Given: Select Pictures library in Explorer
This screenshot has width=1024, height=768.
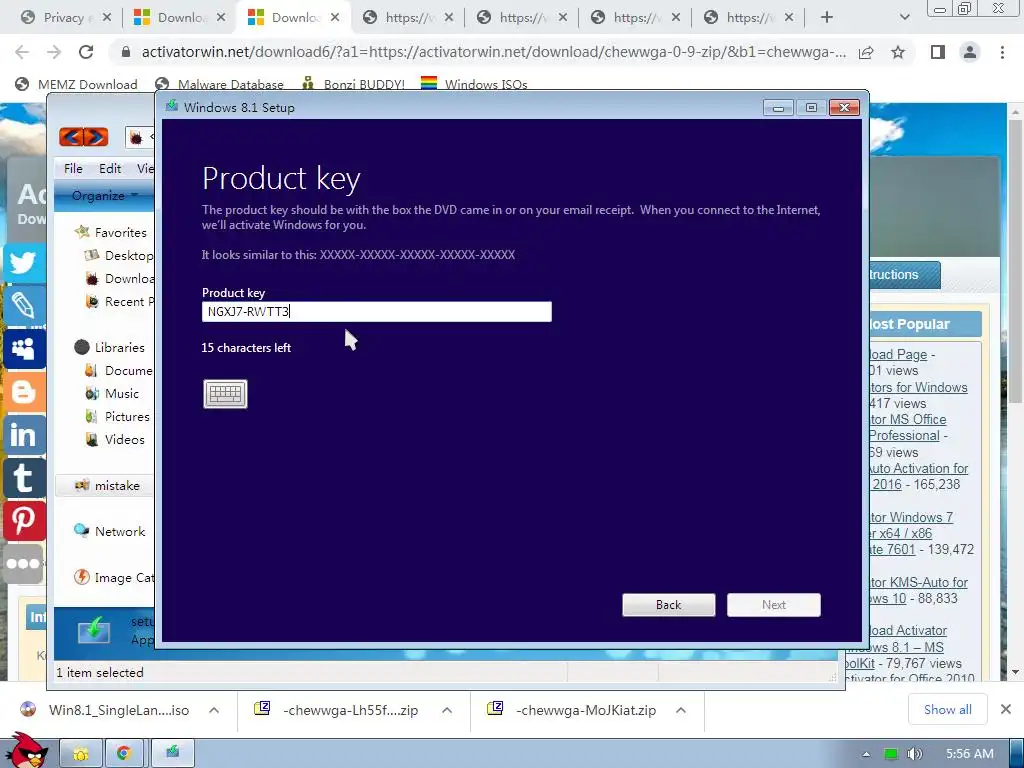Looking at the screenshot, I should pos(118,417).
